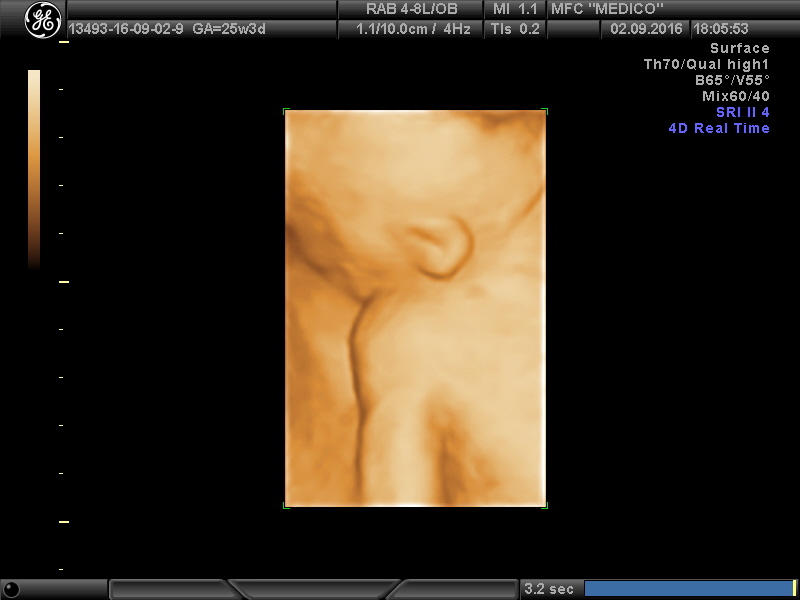Click the SRI II 4 label
The height and width of the screenshot is (600, 800).
(743, 112)
